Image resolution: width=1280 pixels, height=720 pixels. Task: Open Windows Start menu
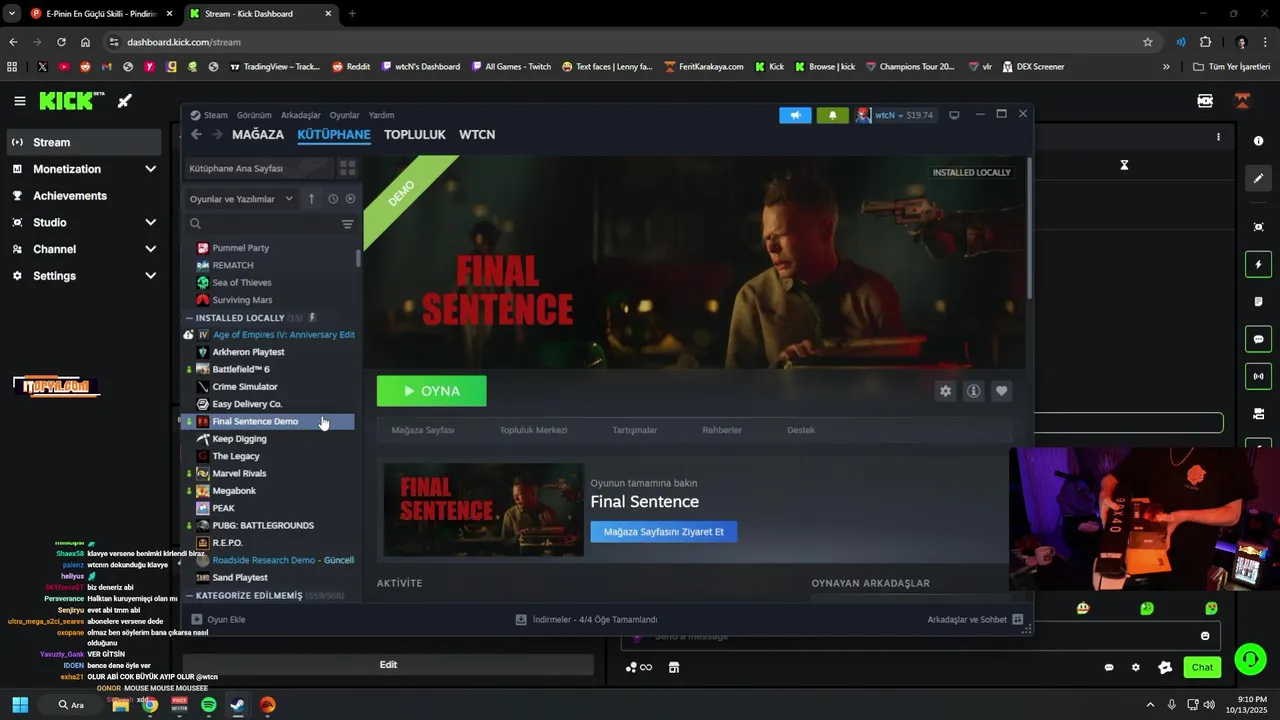pos(20,705)
